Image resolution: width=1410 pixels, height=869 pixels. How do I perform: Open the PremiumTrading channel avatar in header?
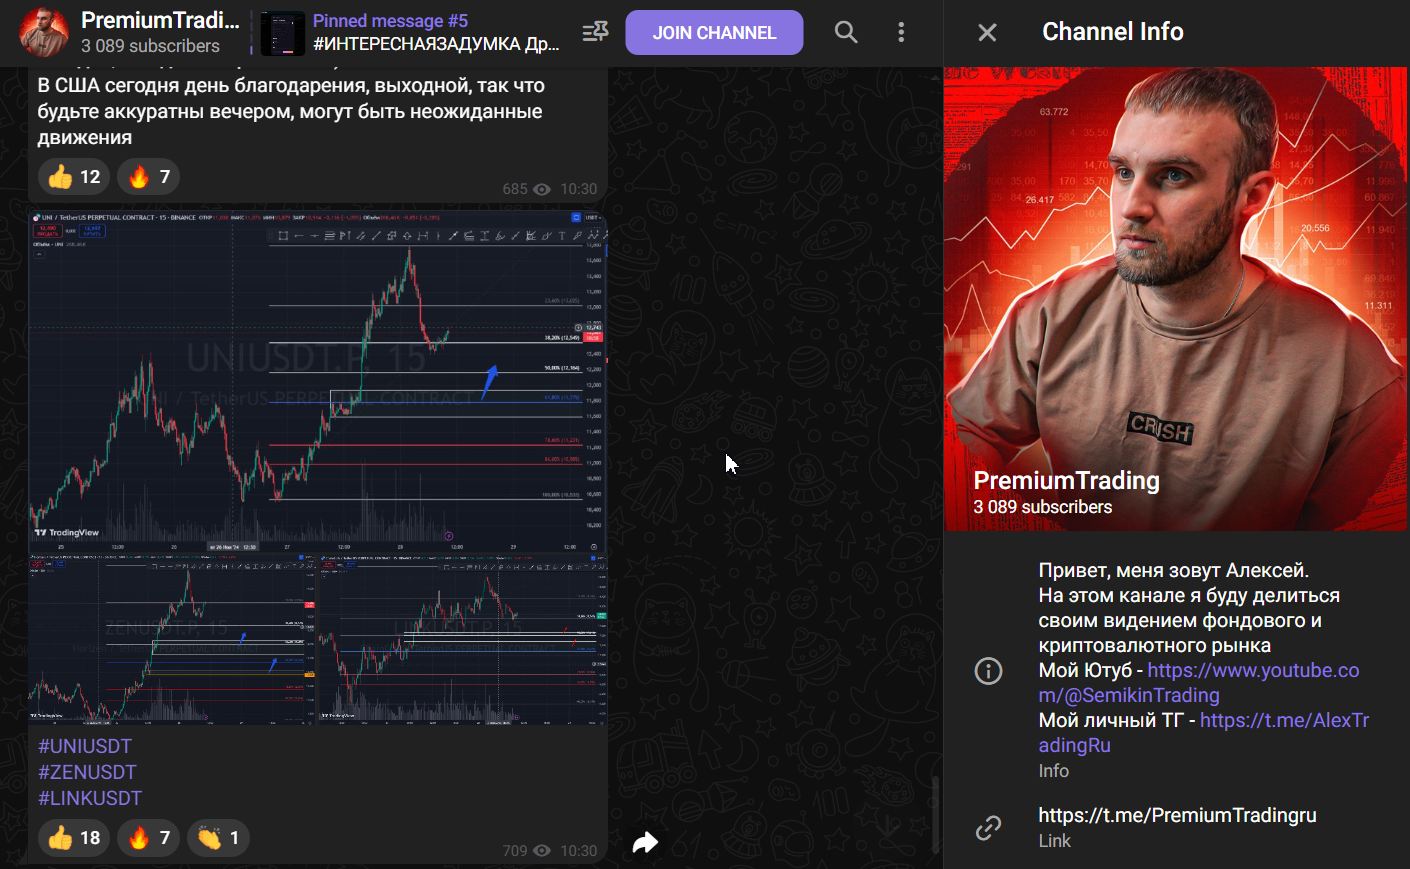[44, 32]
